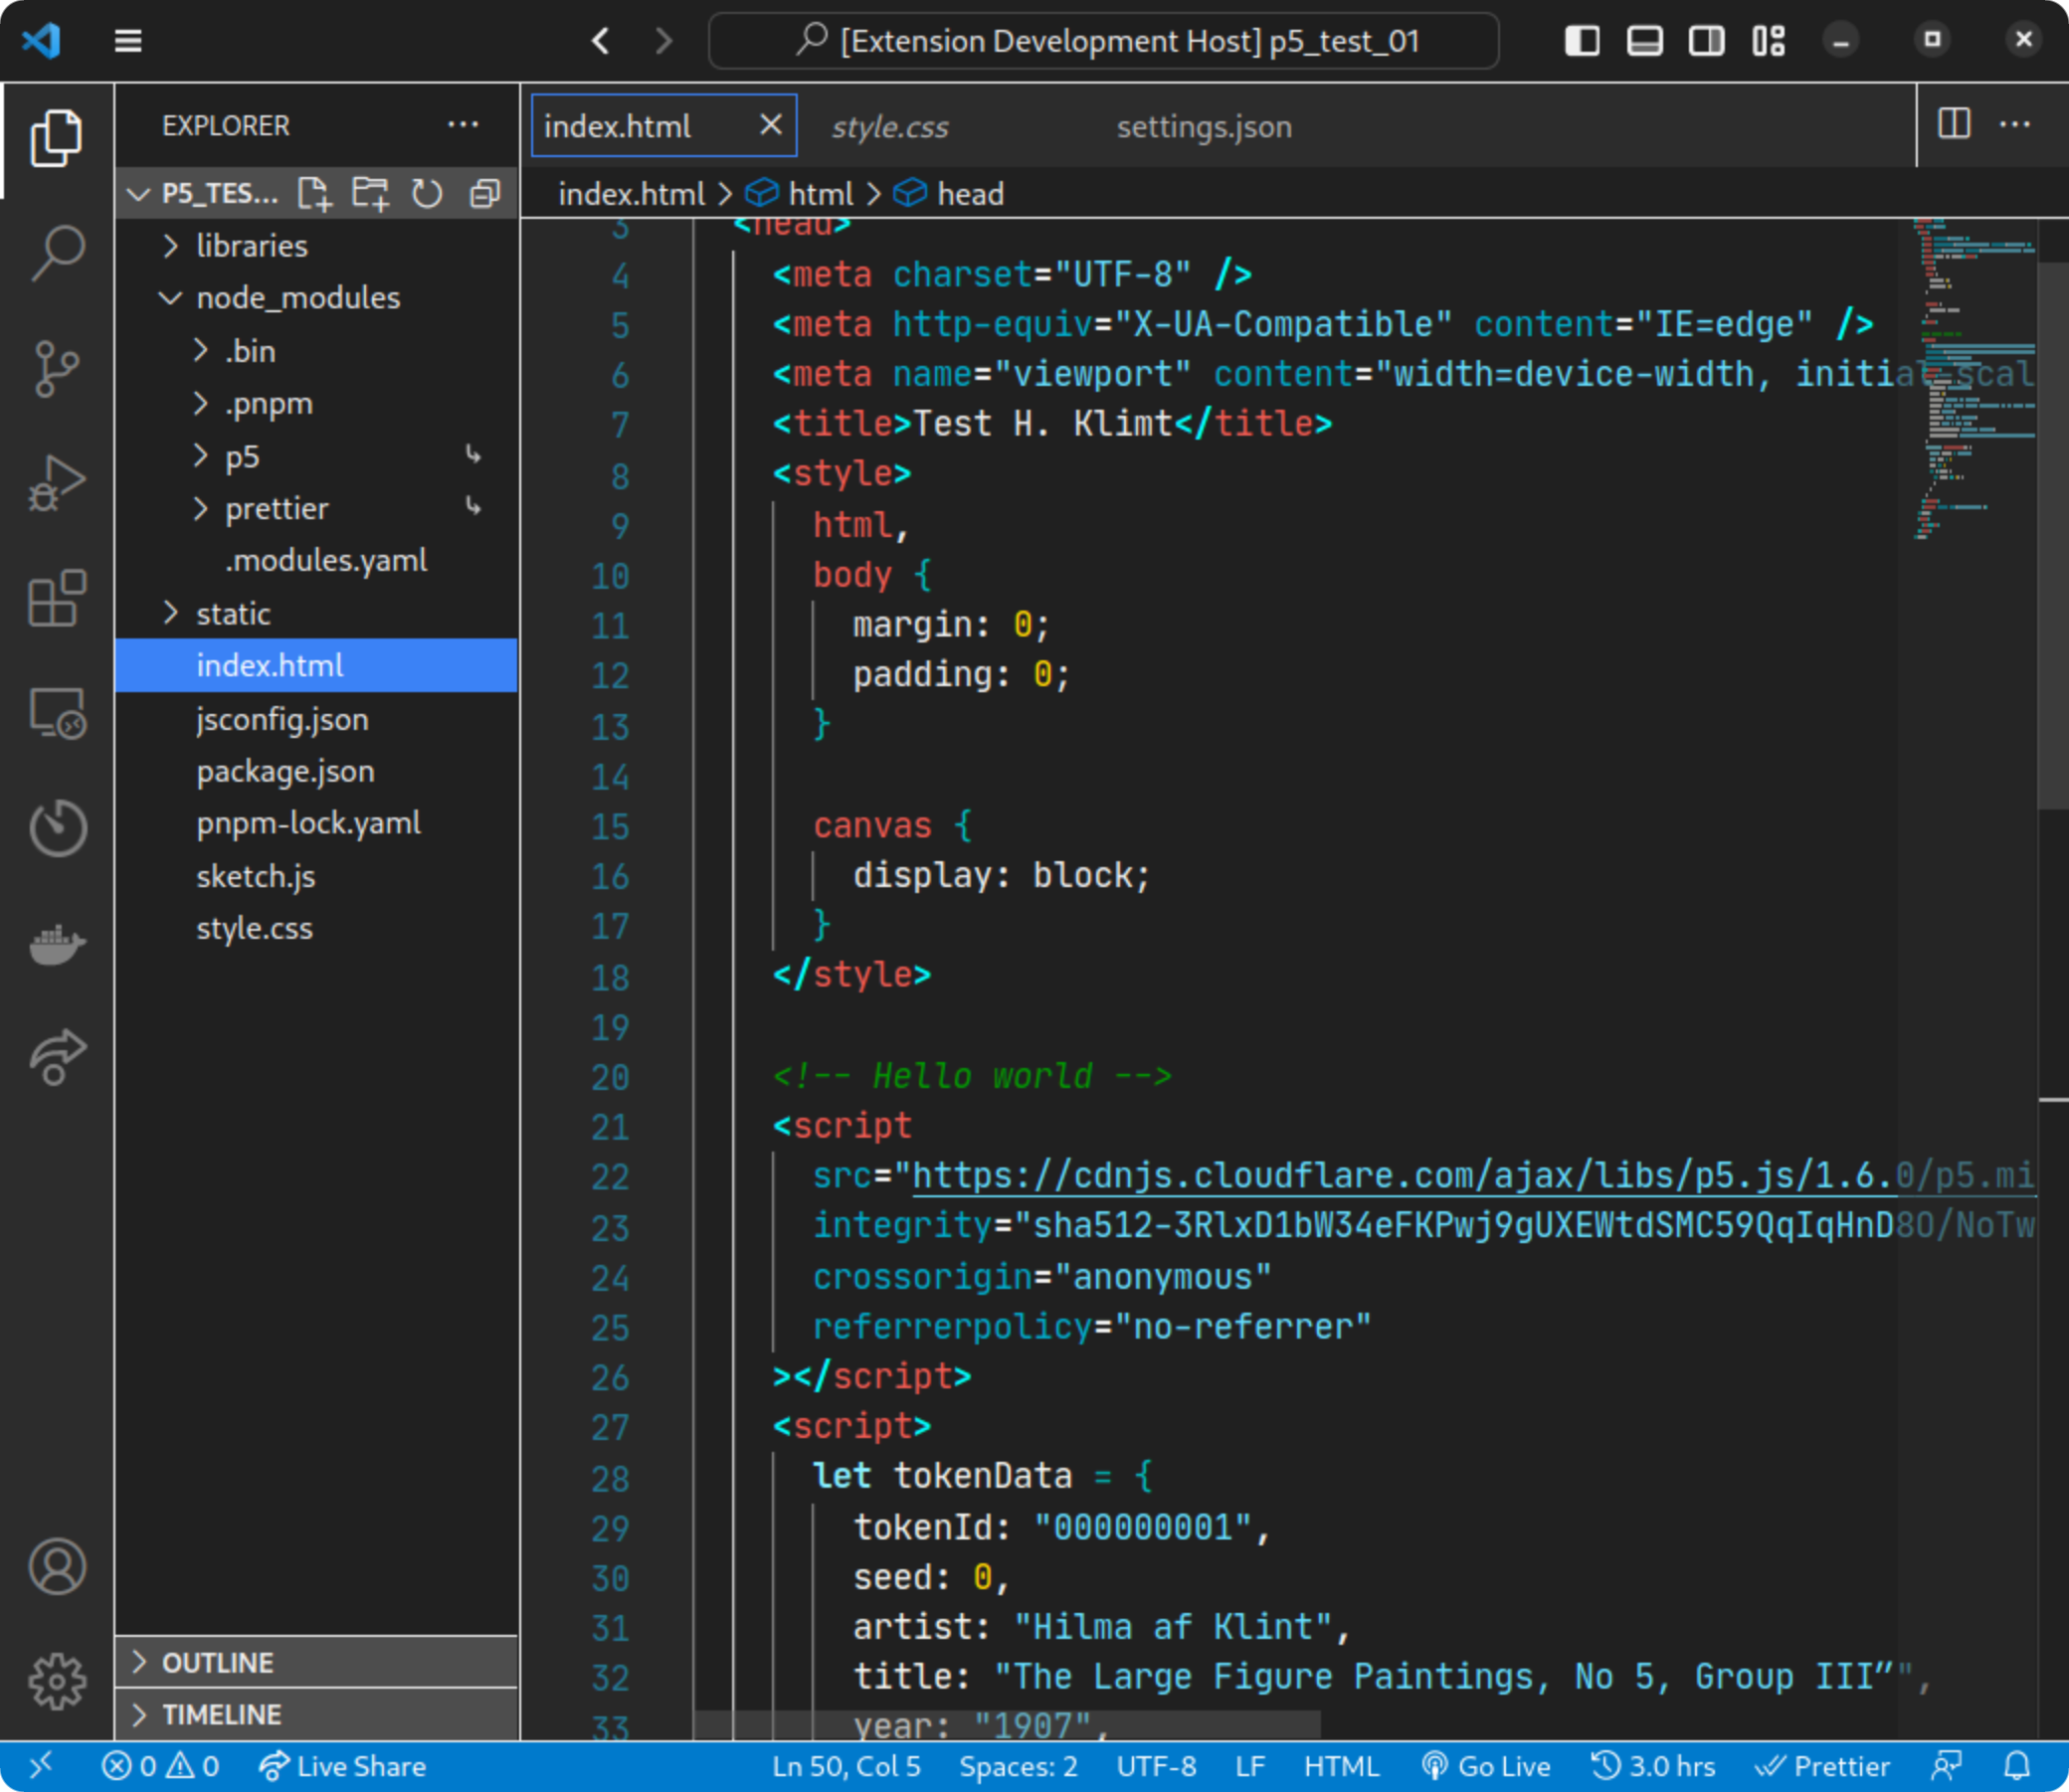
Task: Toggle the bottom panel visibility
Action: point(1644,41)
